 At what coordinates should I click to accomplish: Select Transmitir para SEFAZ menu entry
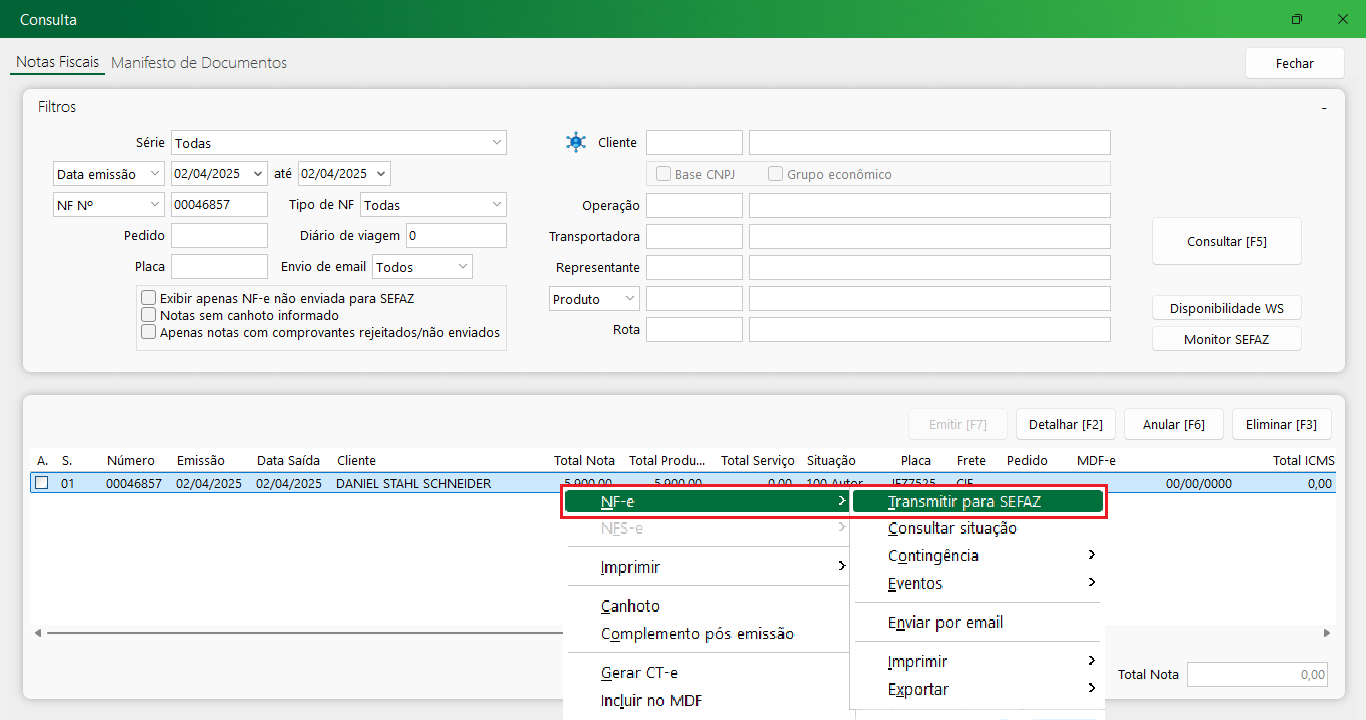click(977, 502)
